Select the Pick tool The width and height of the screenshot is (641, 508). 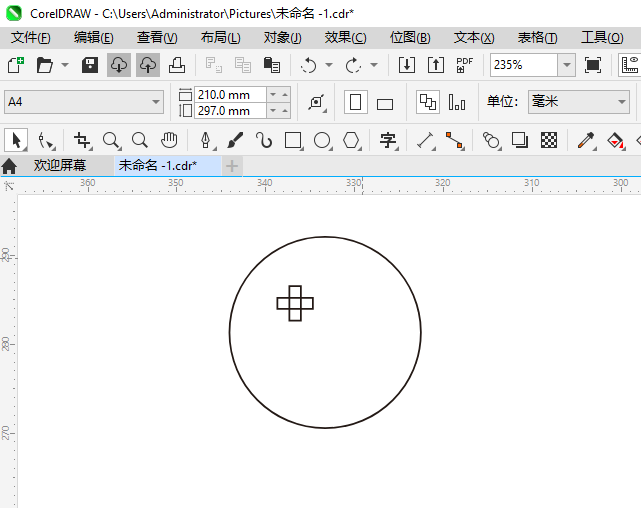pyautogui.click(x=16, y=141)
